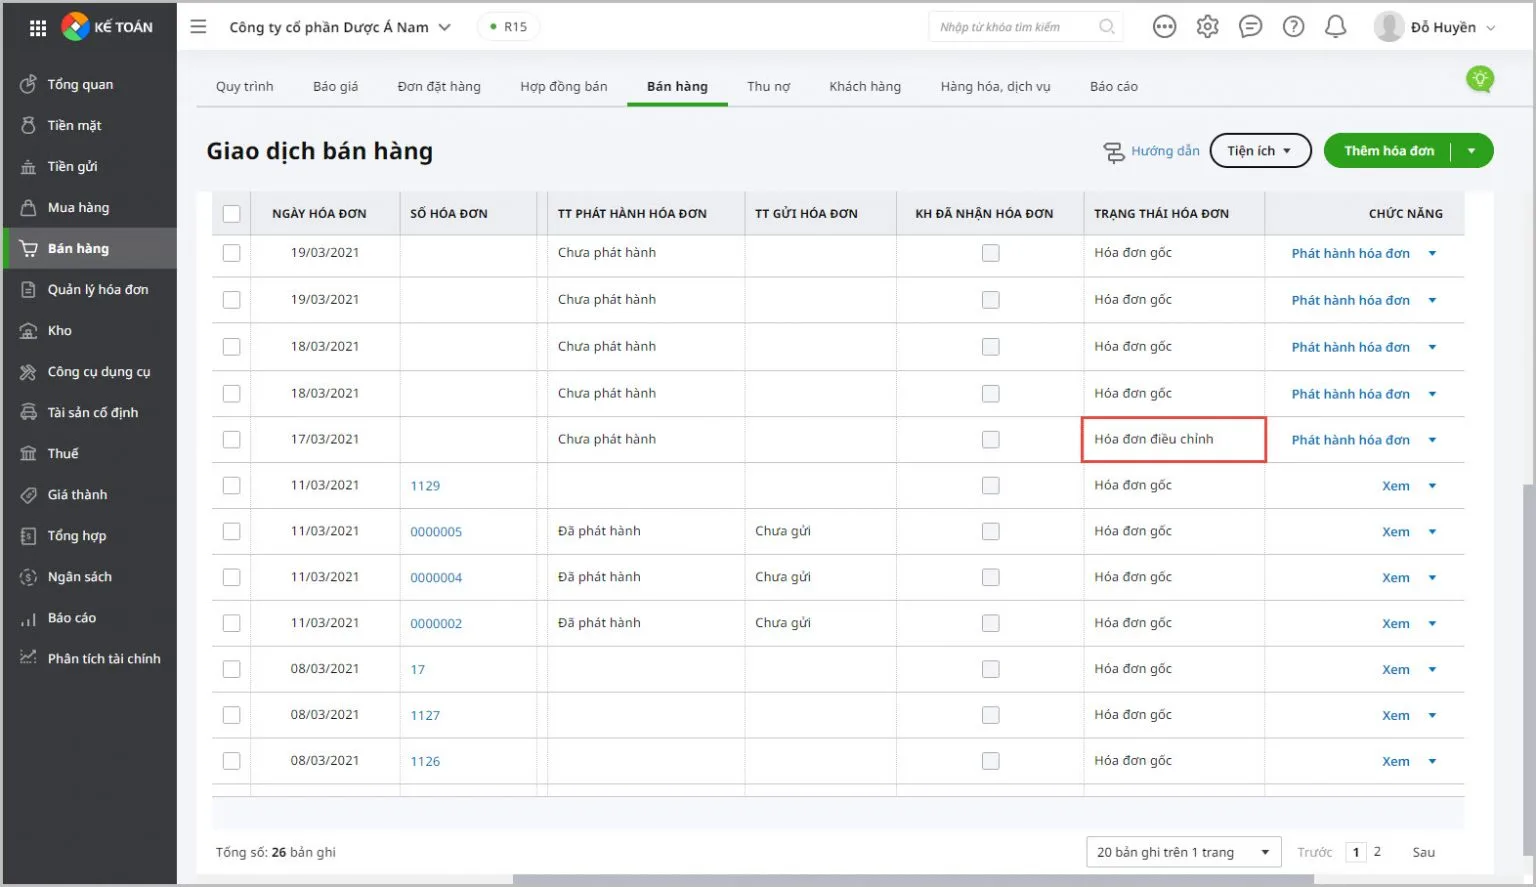1536x887 pixels.
Task: Click the help question mark icon
Action: tap(1293, 27)
